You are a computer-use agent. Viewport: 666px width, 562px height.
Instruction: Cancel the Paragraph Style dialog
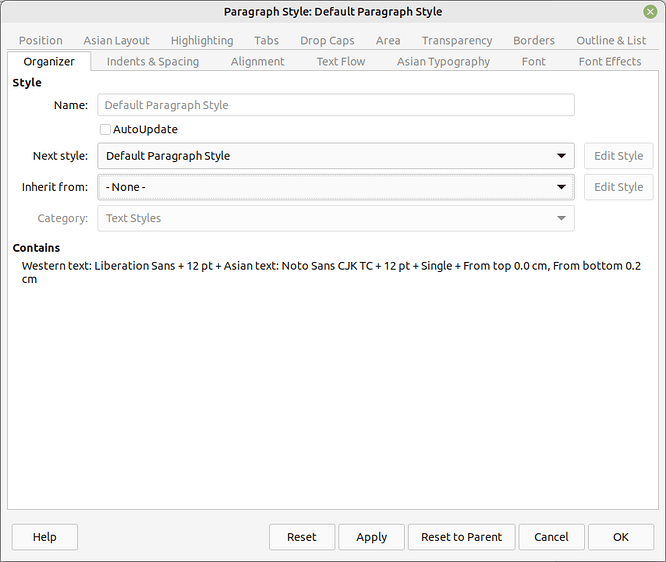point(551,537)
